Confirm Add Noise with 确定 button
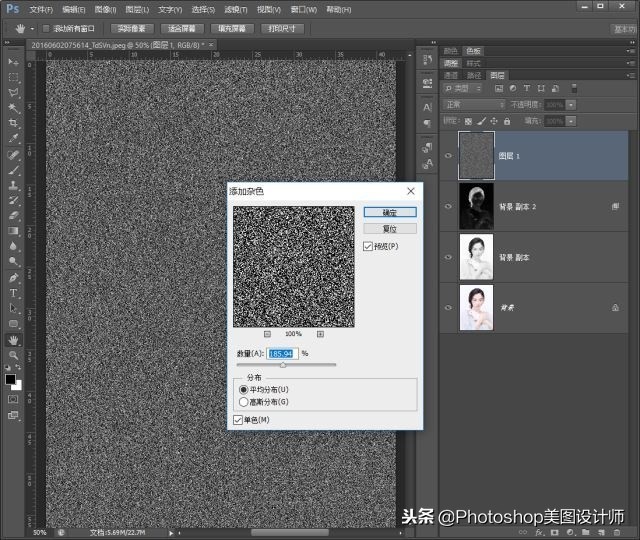This screenshot has width=640, height=540. (x=389, y=212)
